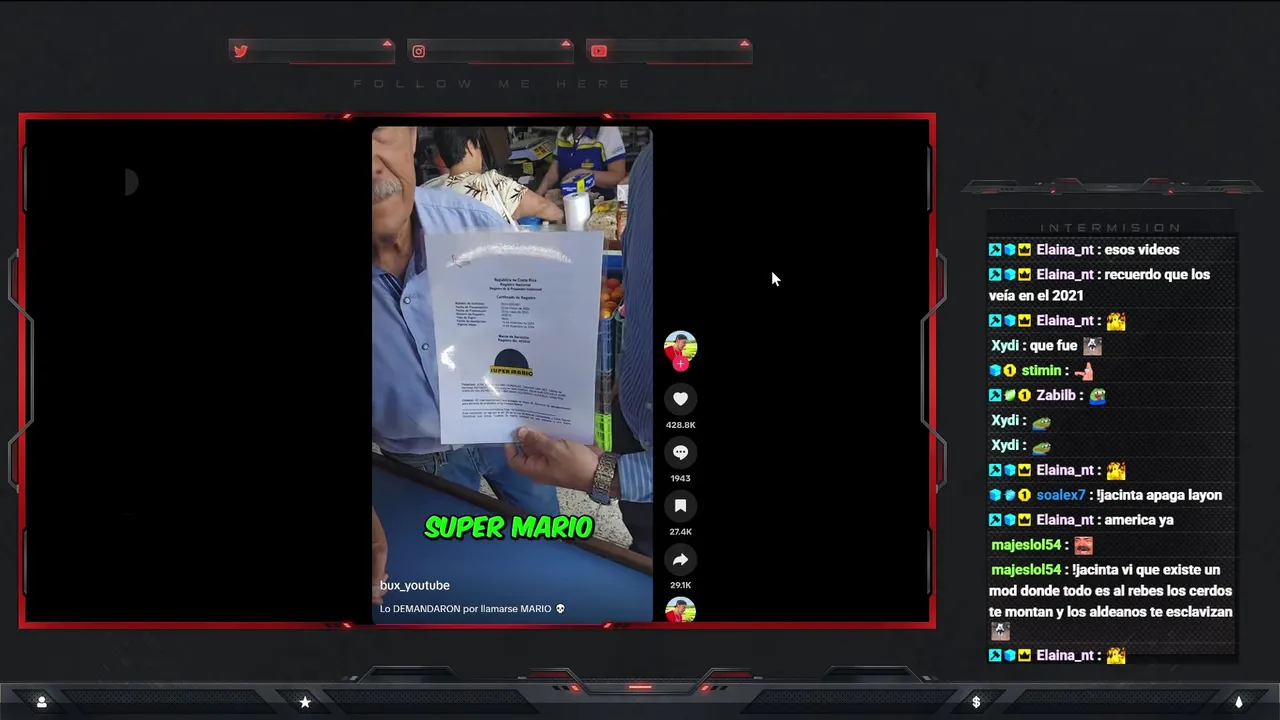
Task: Click the Zabilb username in chat
Action: (1056, 396)
